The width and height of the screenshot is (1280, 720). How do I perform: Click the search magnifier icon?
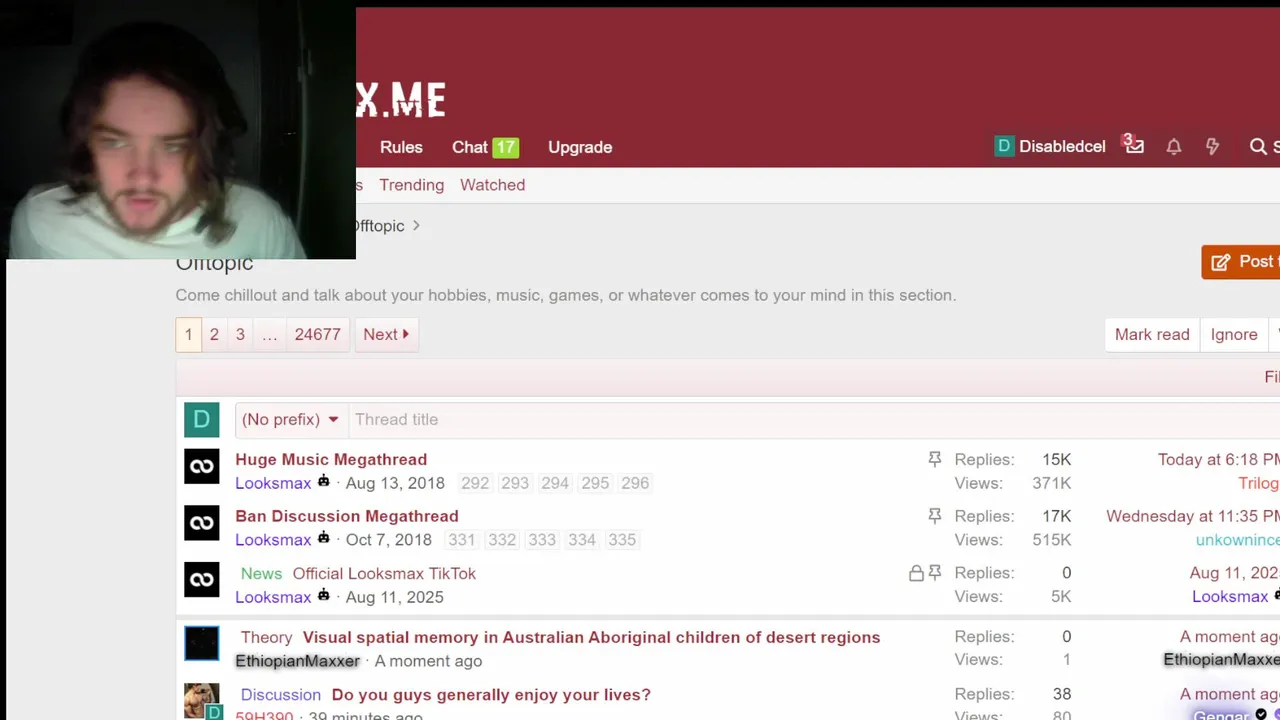click(1258, 147)
